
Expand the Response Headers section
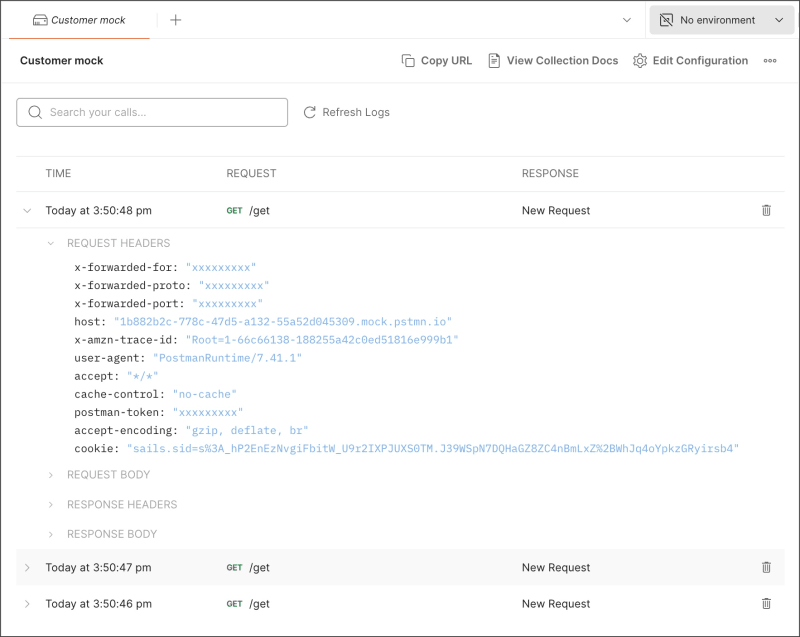tap(51, 505)
